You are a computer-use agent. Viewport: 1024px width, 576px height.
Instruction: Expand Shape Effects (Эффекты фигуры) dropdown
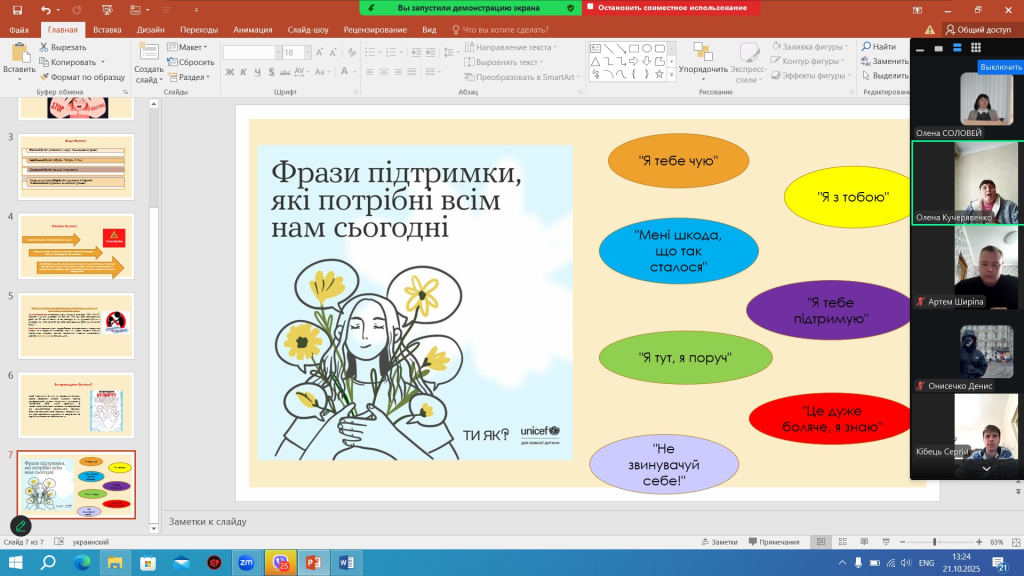(x=848, y=75)
